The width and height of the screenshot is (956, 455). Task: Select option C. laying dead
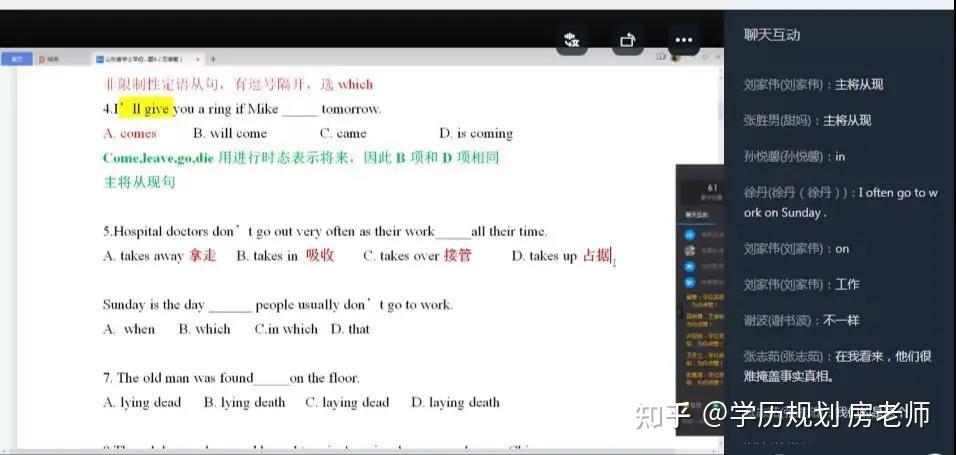(x=347, y=403)
